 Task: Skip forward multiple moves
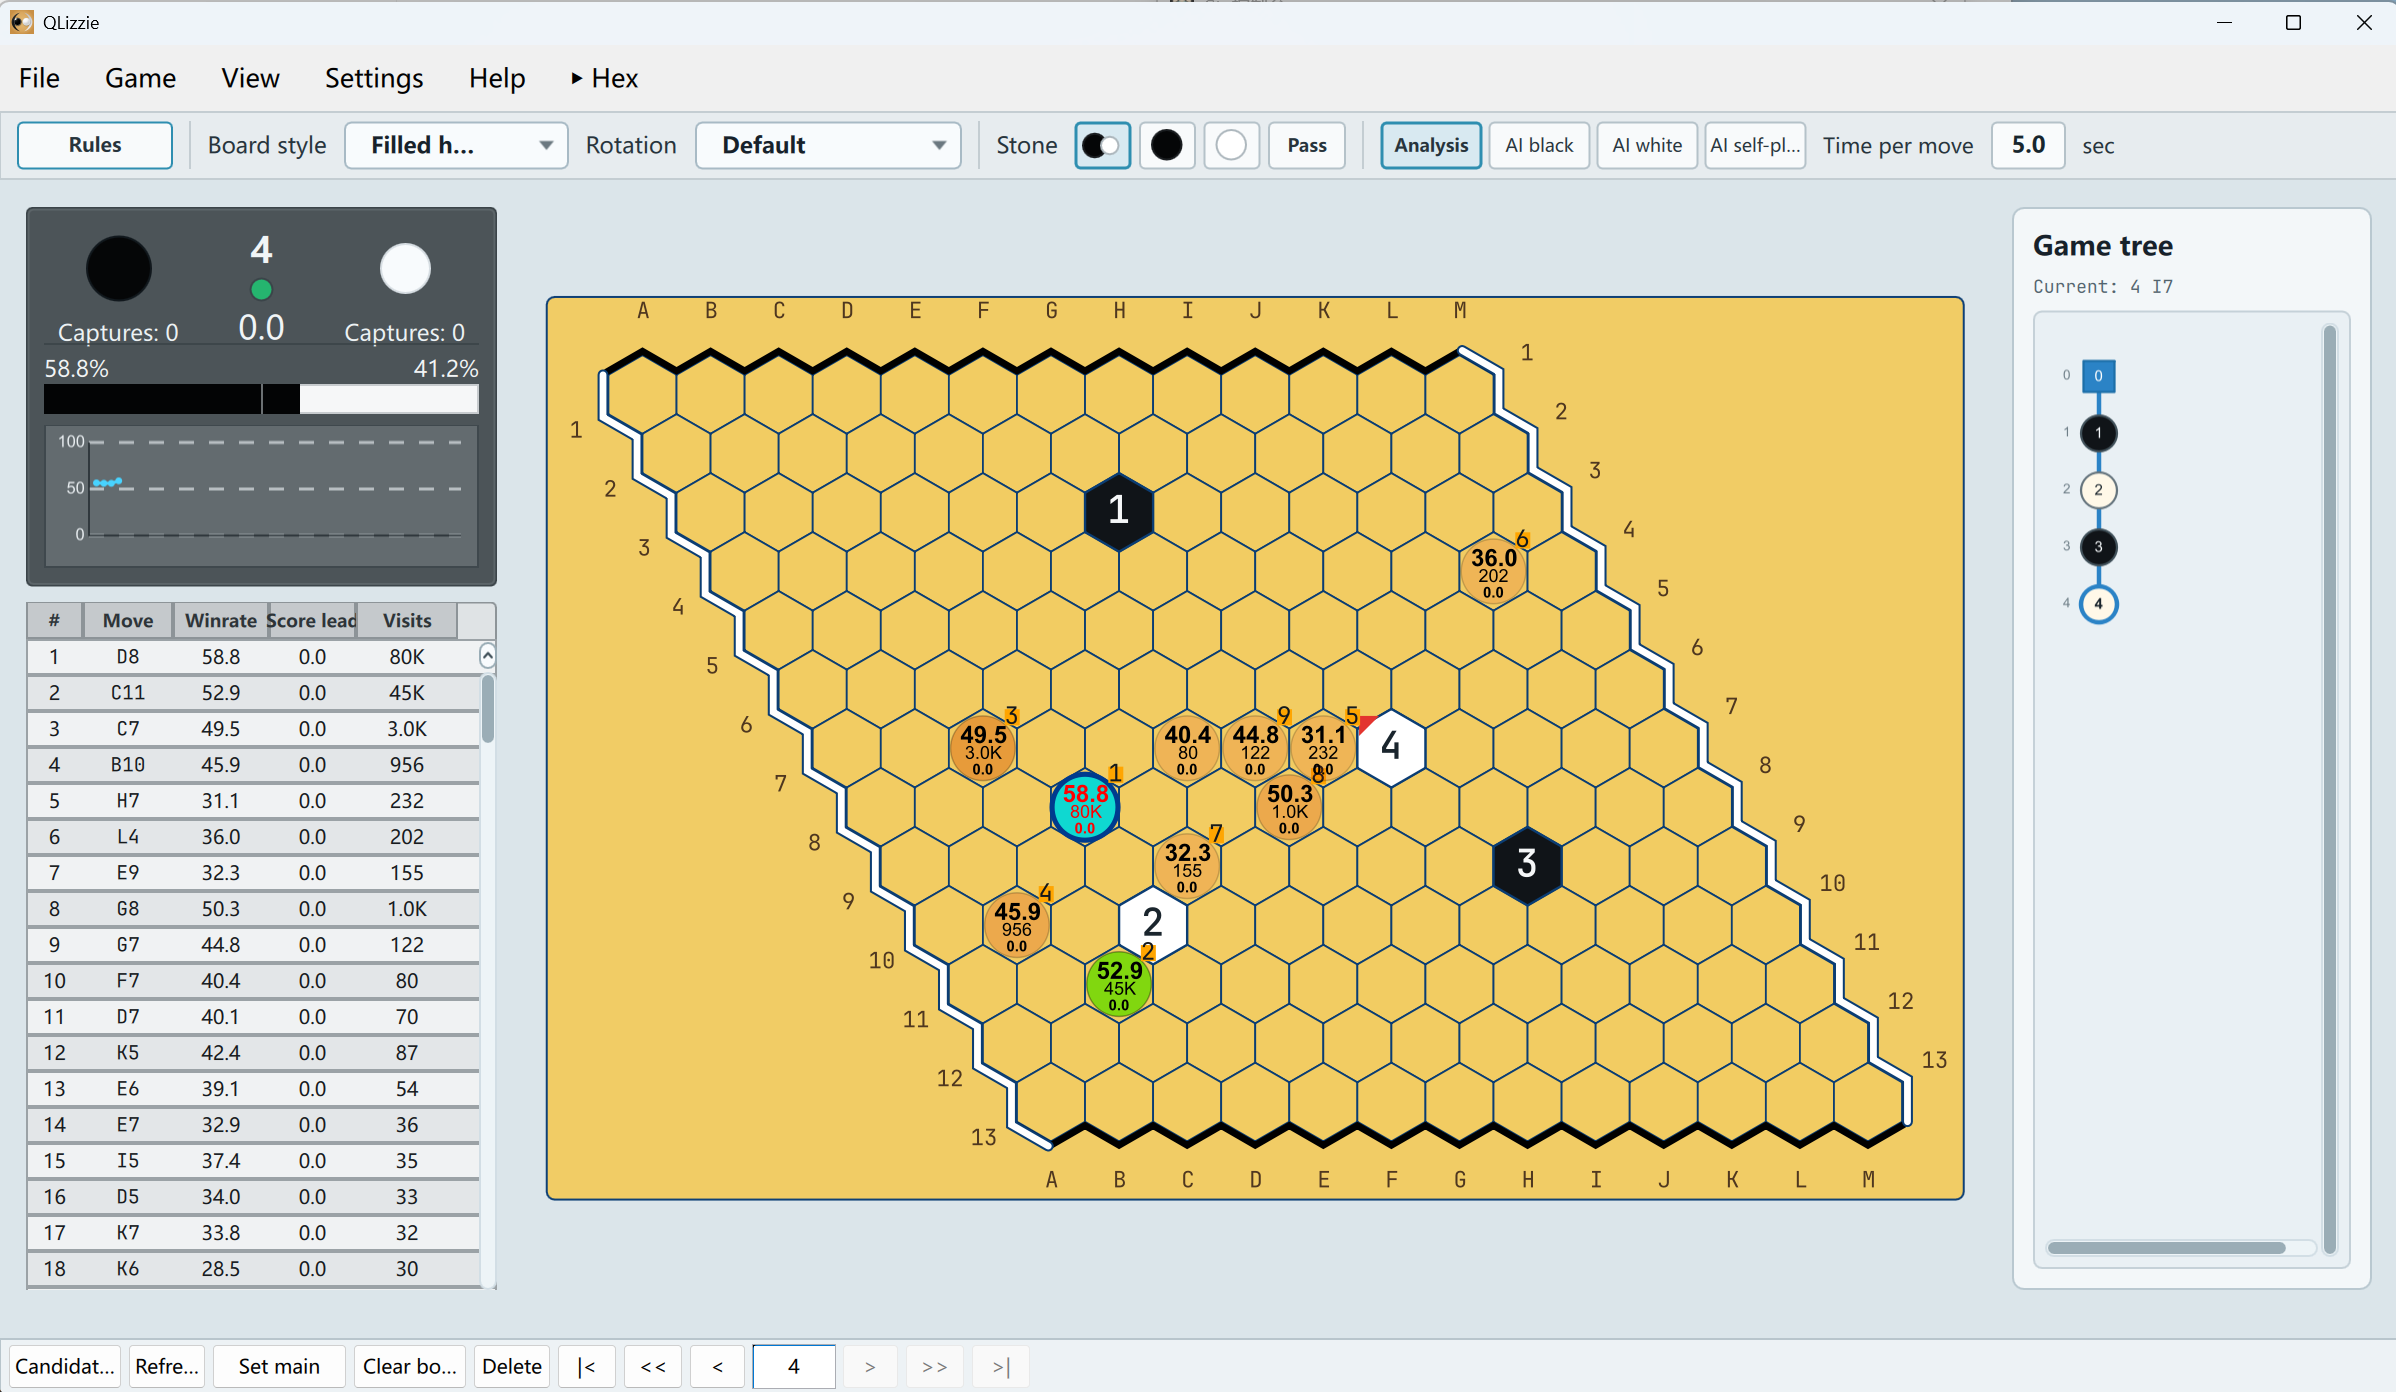pos(935,1366)
